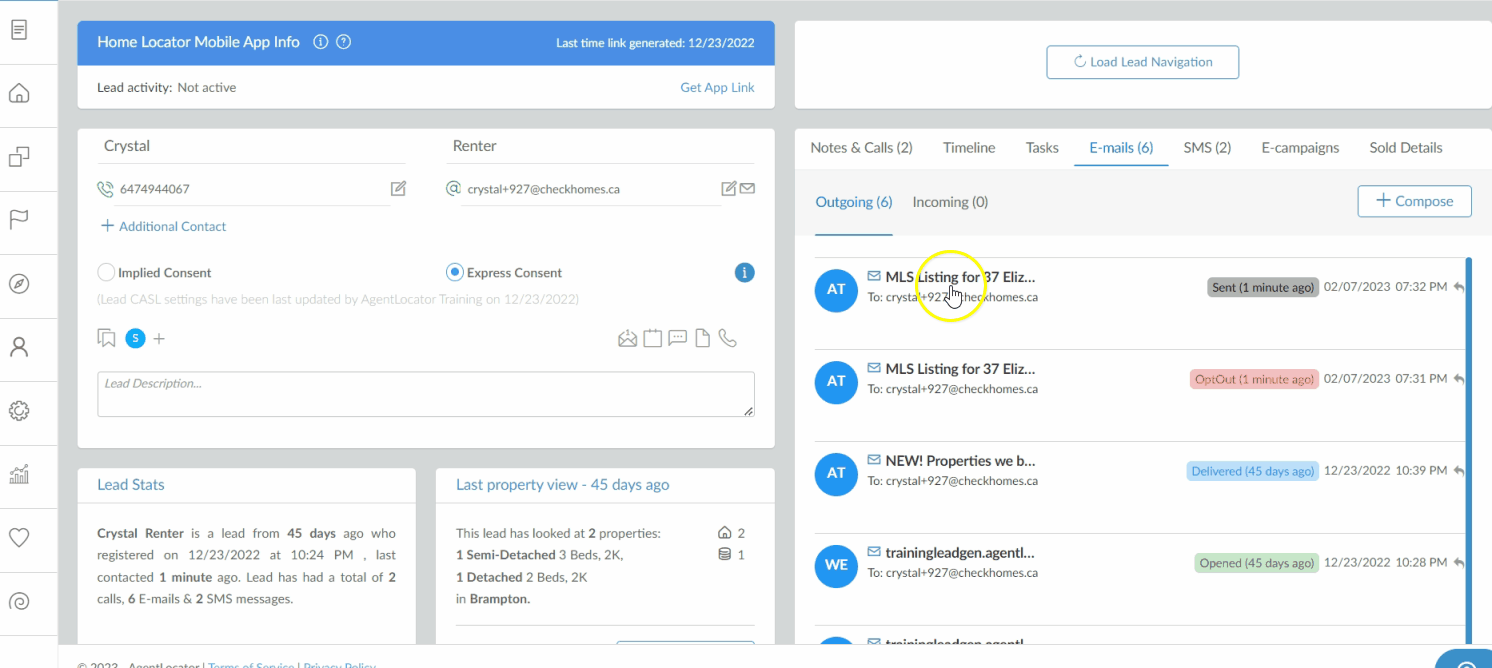Click the info icon beside Home Locator Mobile App Info
Image resolution: width=1492 pixels, height=668 pixels.
point(320,42)
